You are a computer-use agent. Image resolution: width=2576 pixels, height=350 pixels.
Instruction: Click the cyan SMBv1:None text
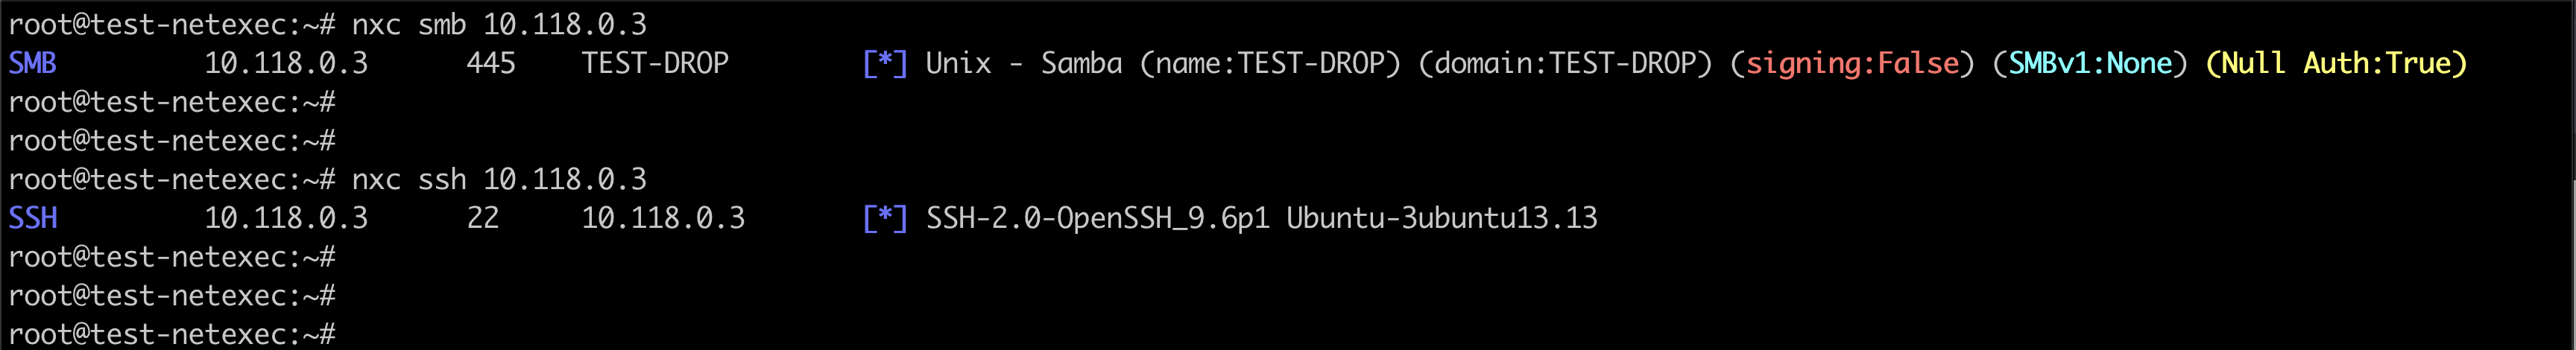pyautogui.click(x=2090, y=63)
